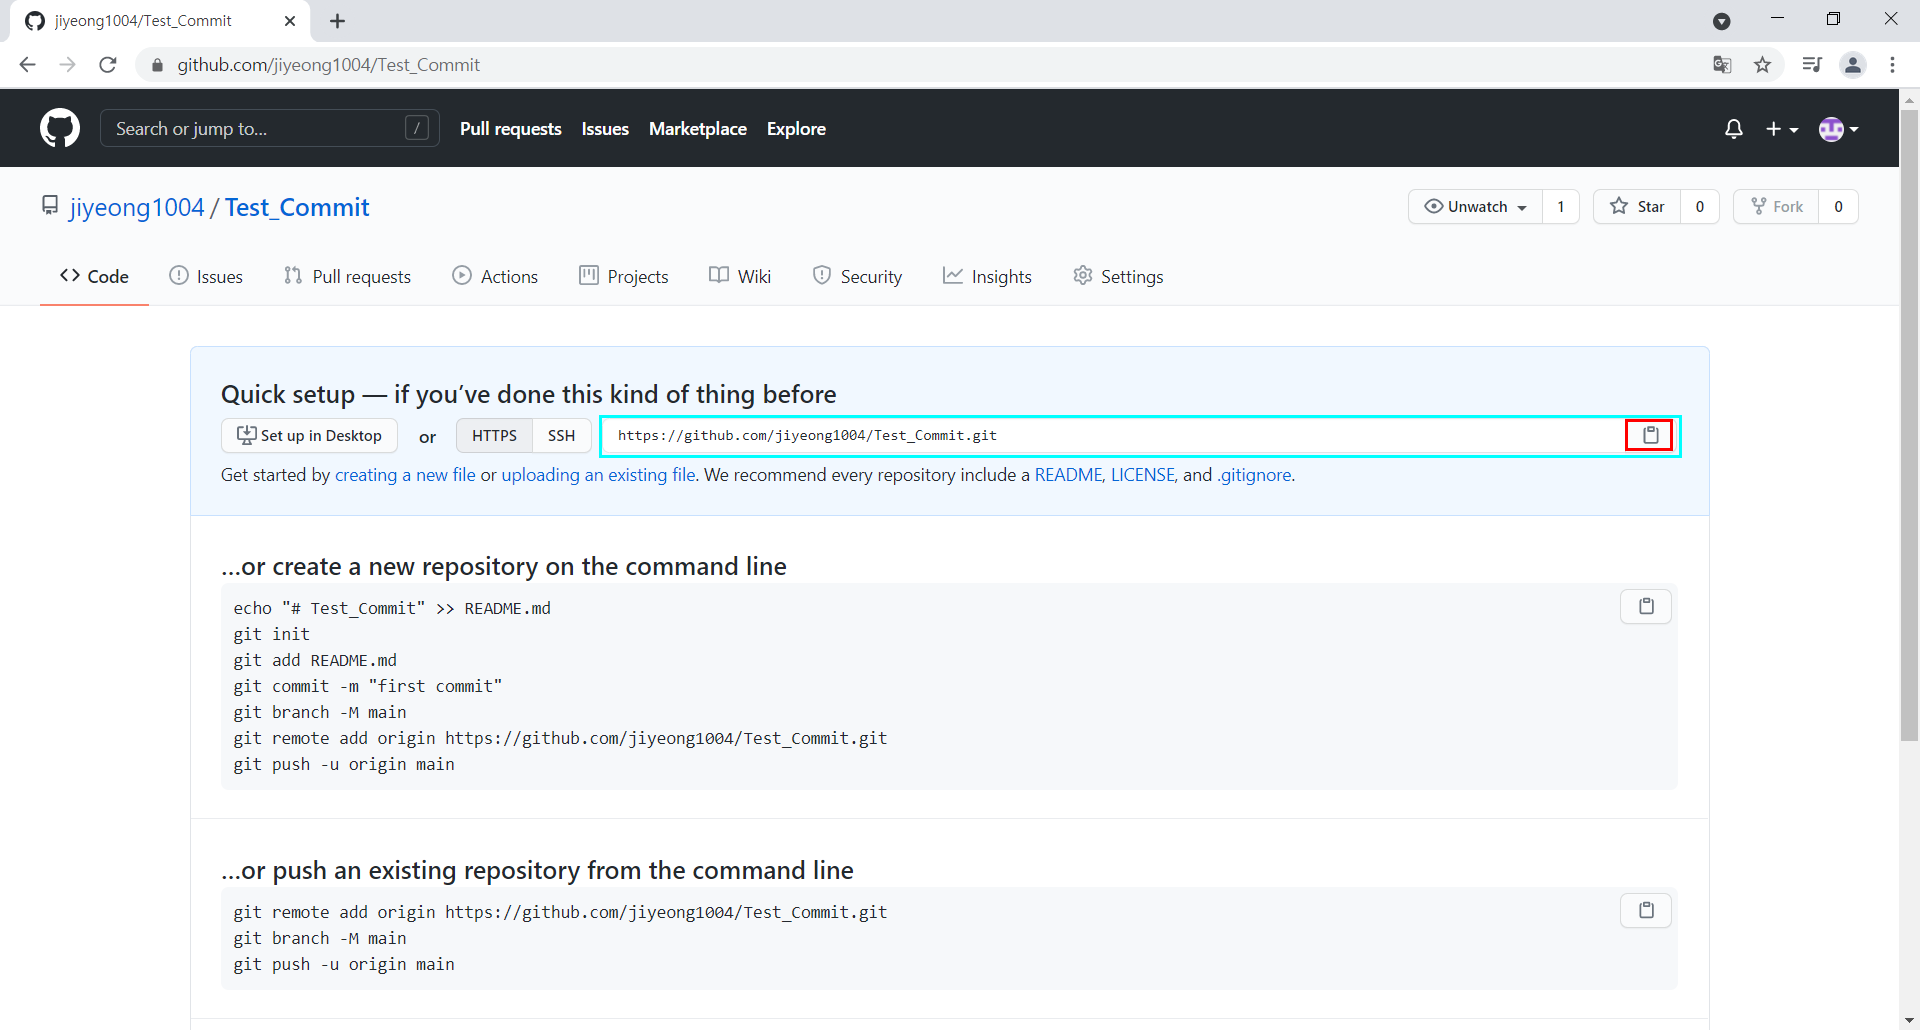Click the repository clone URL field

point(1114,435)
